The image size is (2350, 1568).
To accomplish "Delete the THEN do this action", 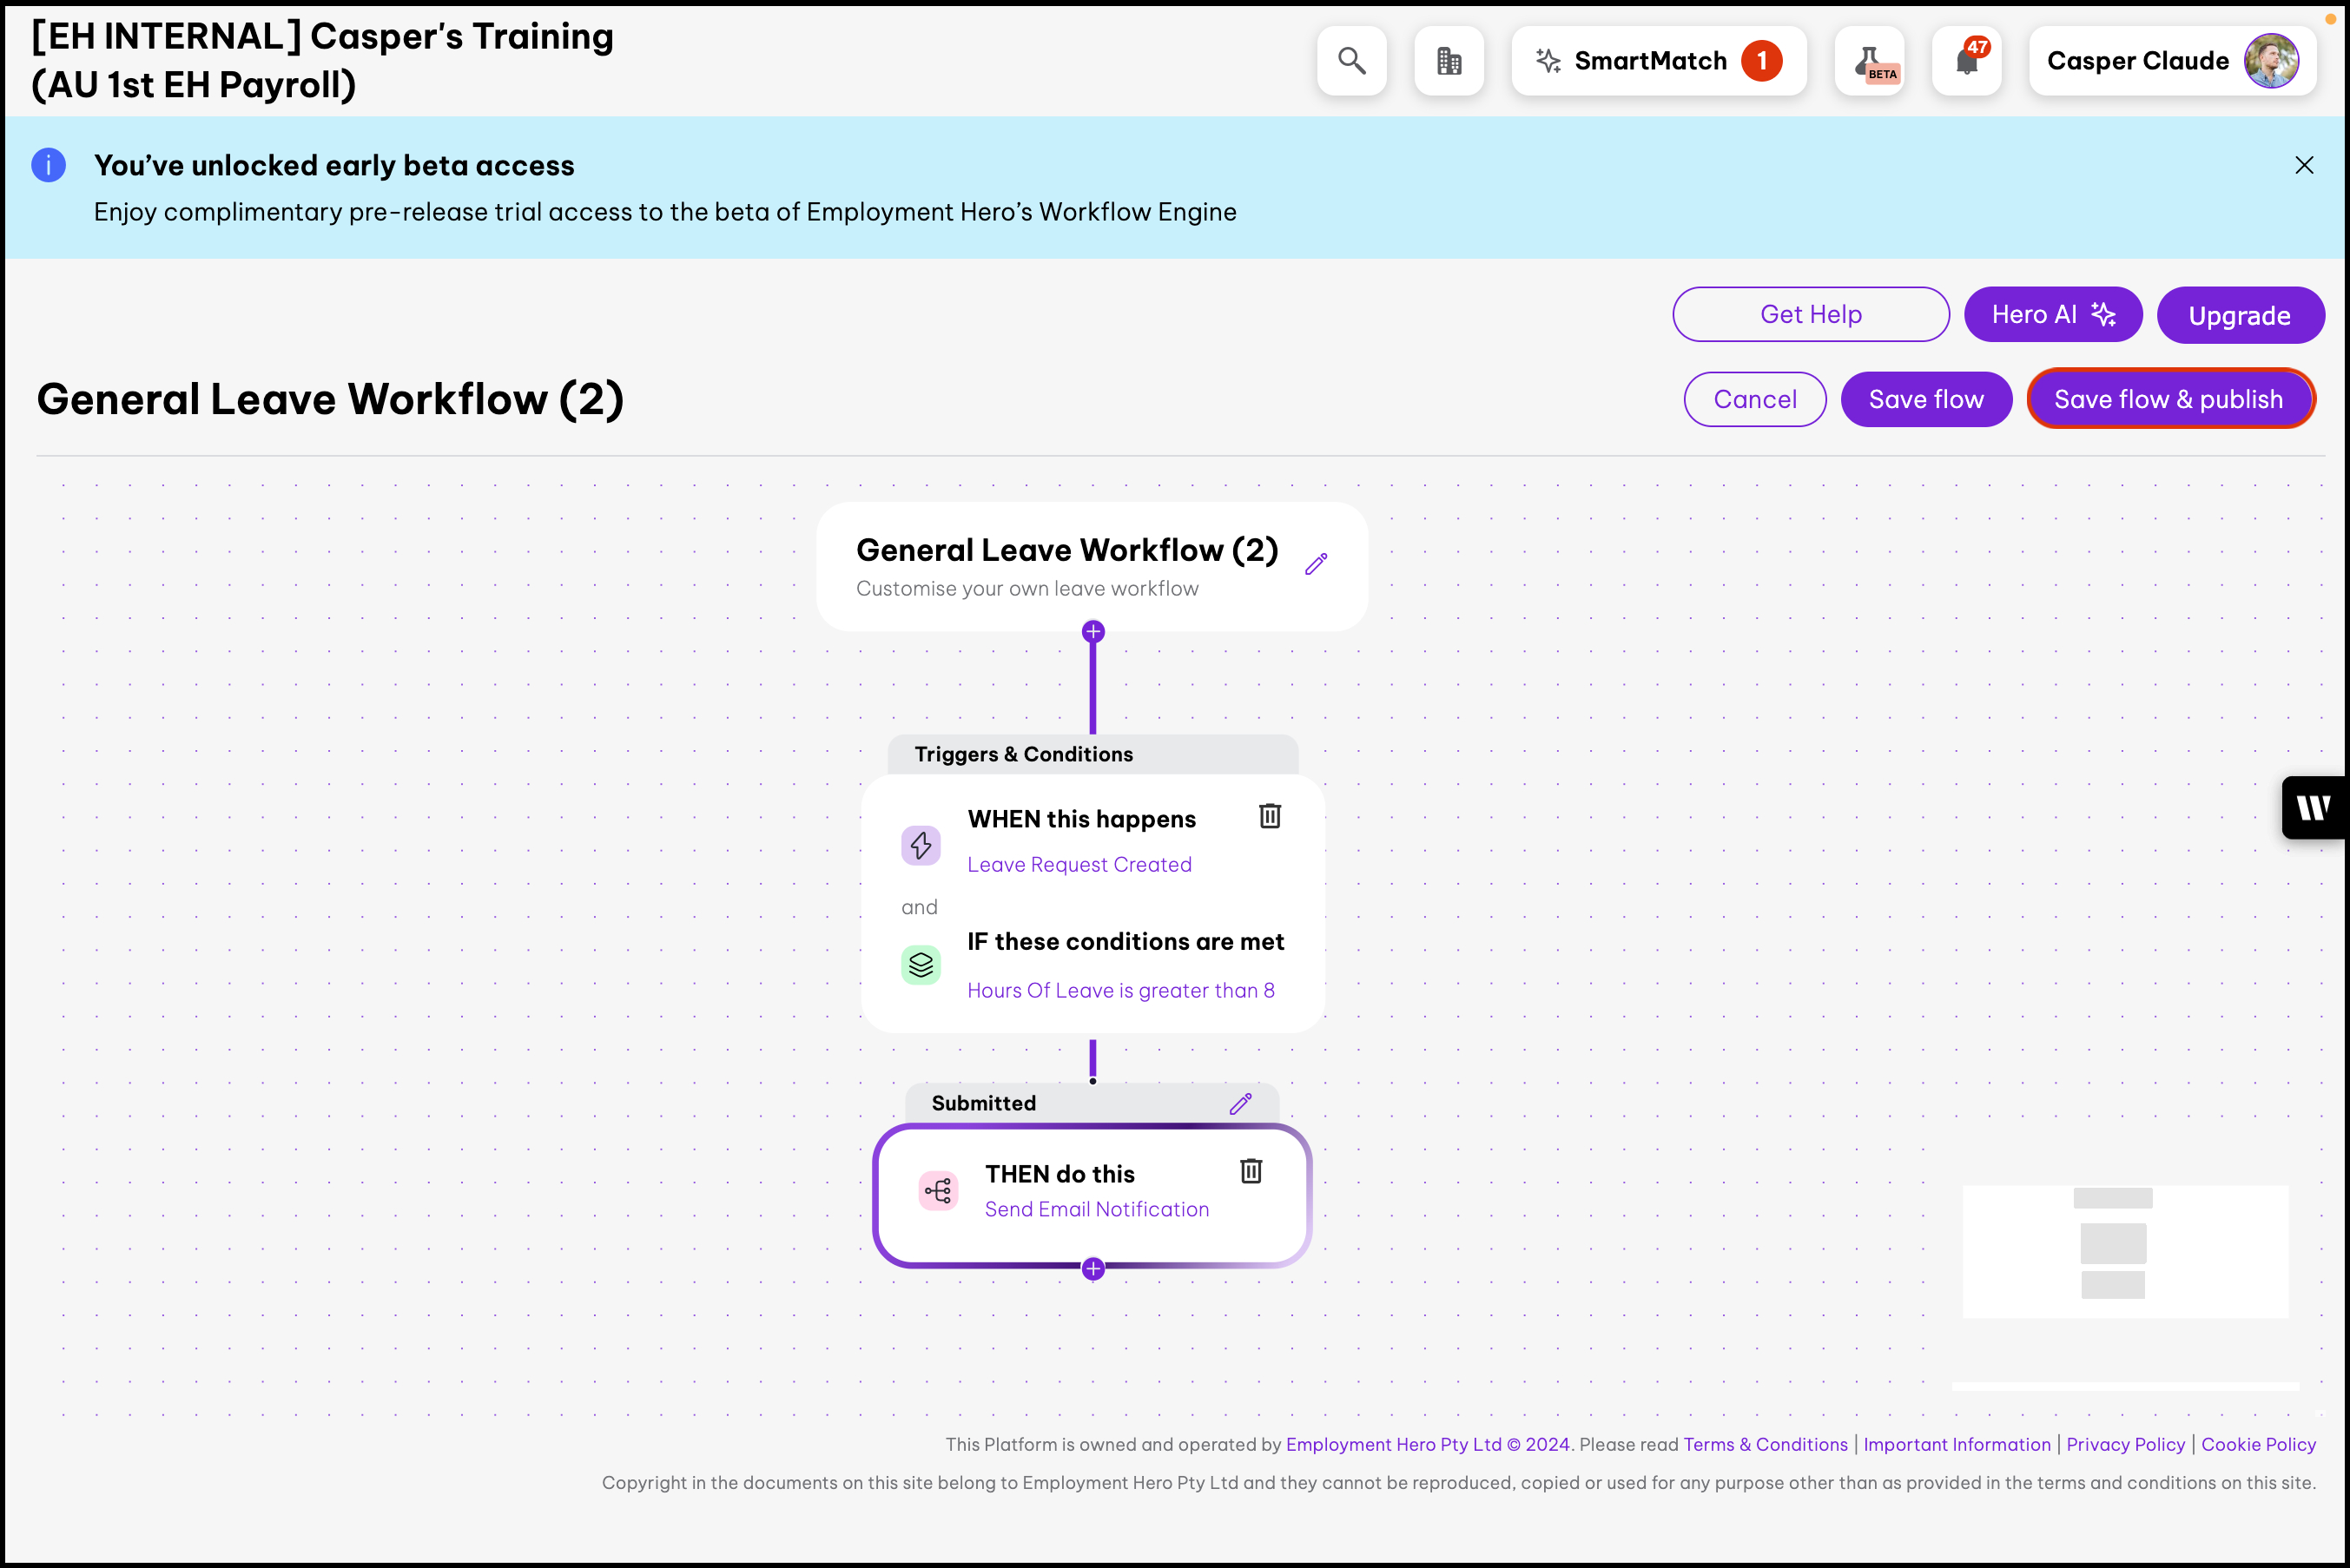I will pos(1250,1171).
